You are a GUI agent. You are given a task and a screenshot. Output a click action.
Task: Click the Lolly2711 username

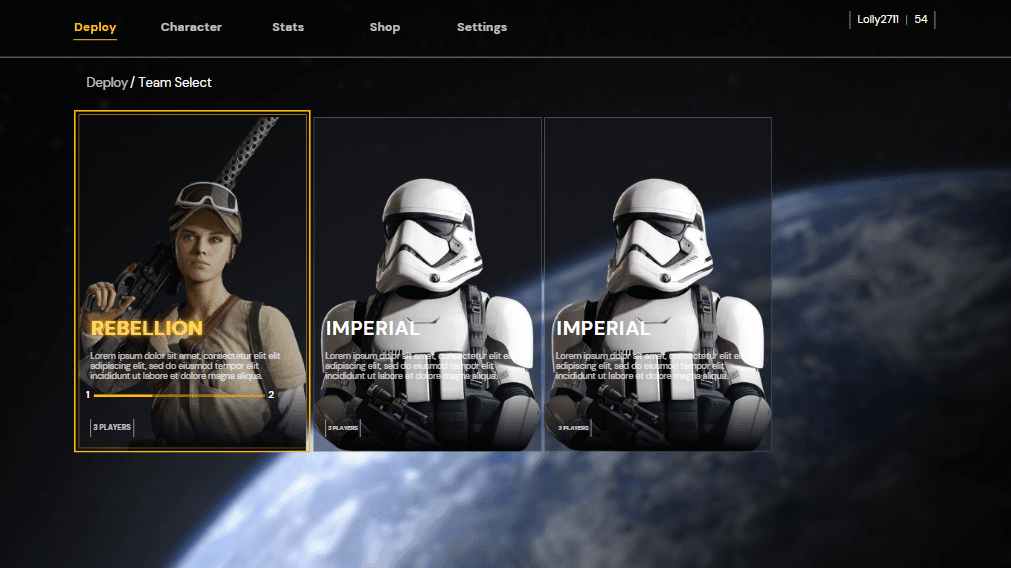[x=878, y=19]
